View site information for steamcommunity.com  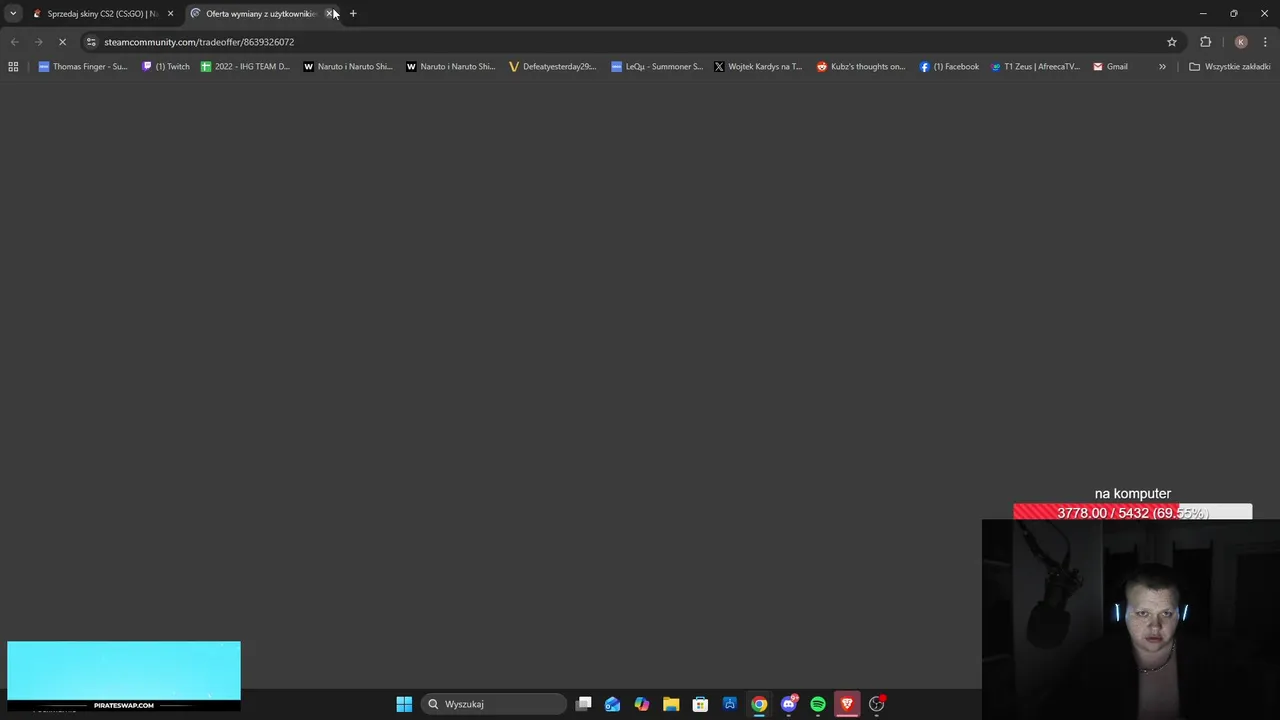coord(91,42)
